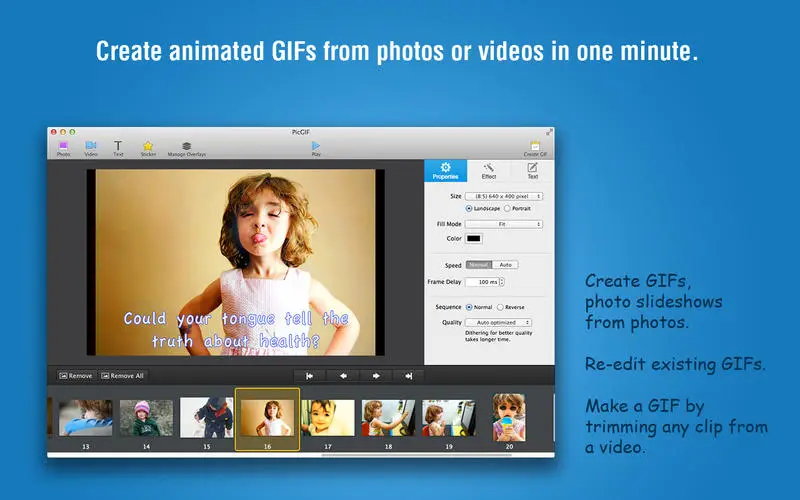Go to the next frame

(376, 376)
